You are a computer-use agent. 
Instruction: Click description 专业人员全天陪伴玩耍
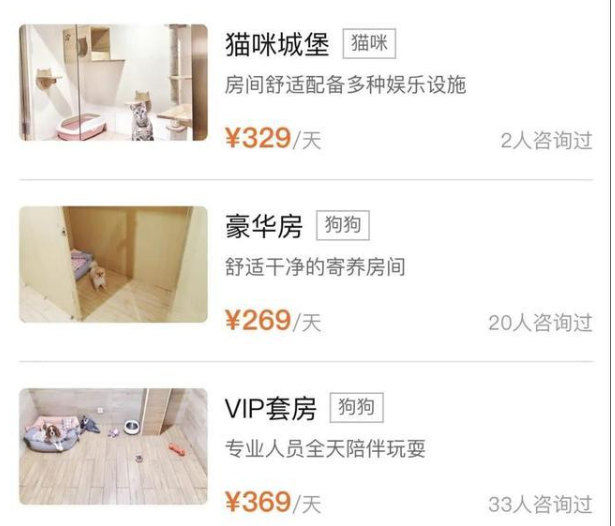pos(326,449)
